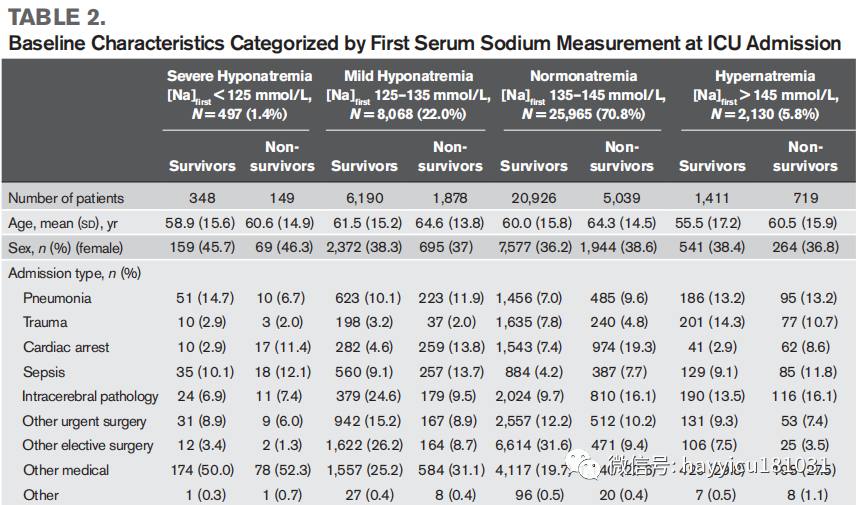Click pneumonia cell '1,456 (7.0)'

point(529,298)
